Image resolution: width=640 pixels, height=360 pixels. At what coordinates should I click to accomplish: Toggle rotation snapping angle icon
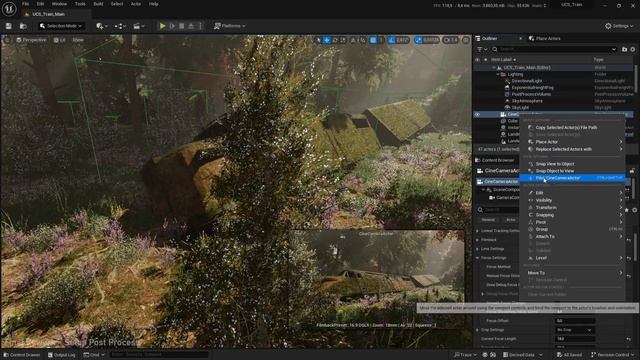392,40
